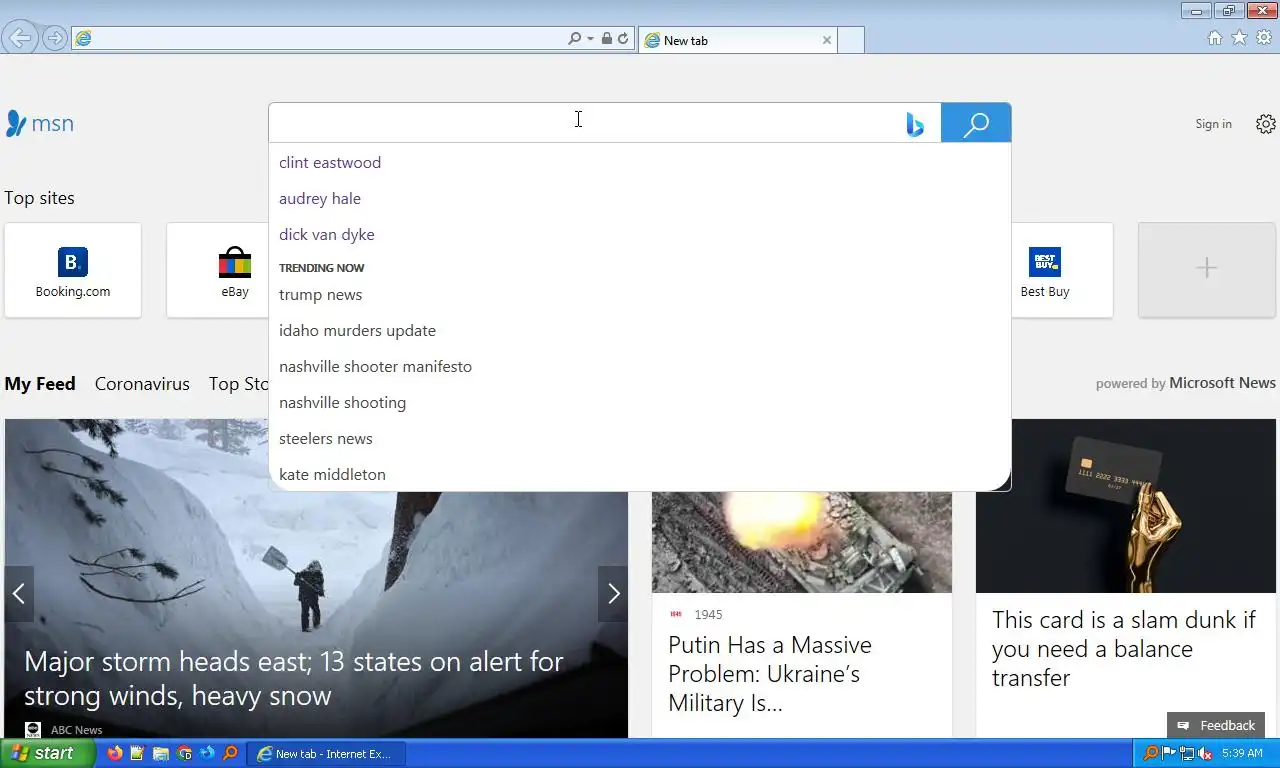Select suggestion dick van dyke

click(x=327, y=234)
